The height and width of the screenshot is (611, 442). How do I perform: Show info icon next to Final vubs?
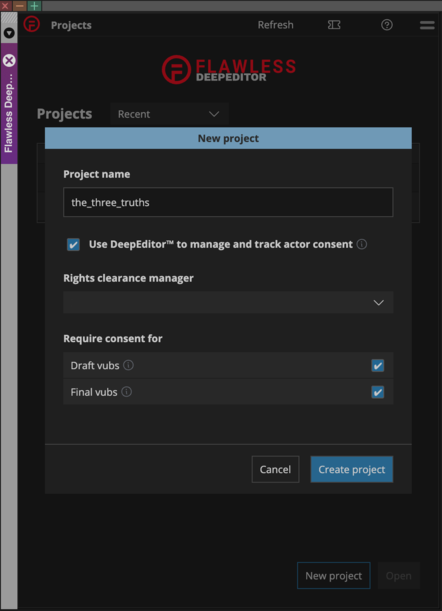click(x=126, y=392)
